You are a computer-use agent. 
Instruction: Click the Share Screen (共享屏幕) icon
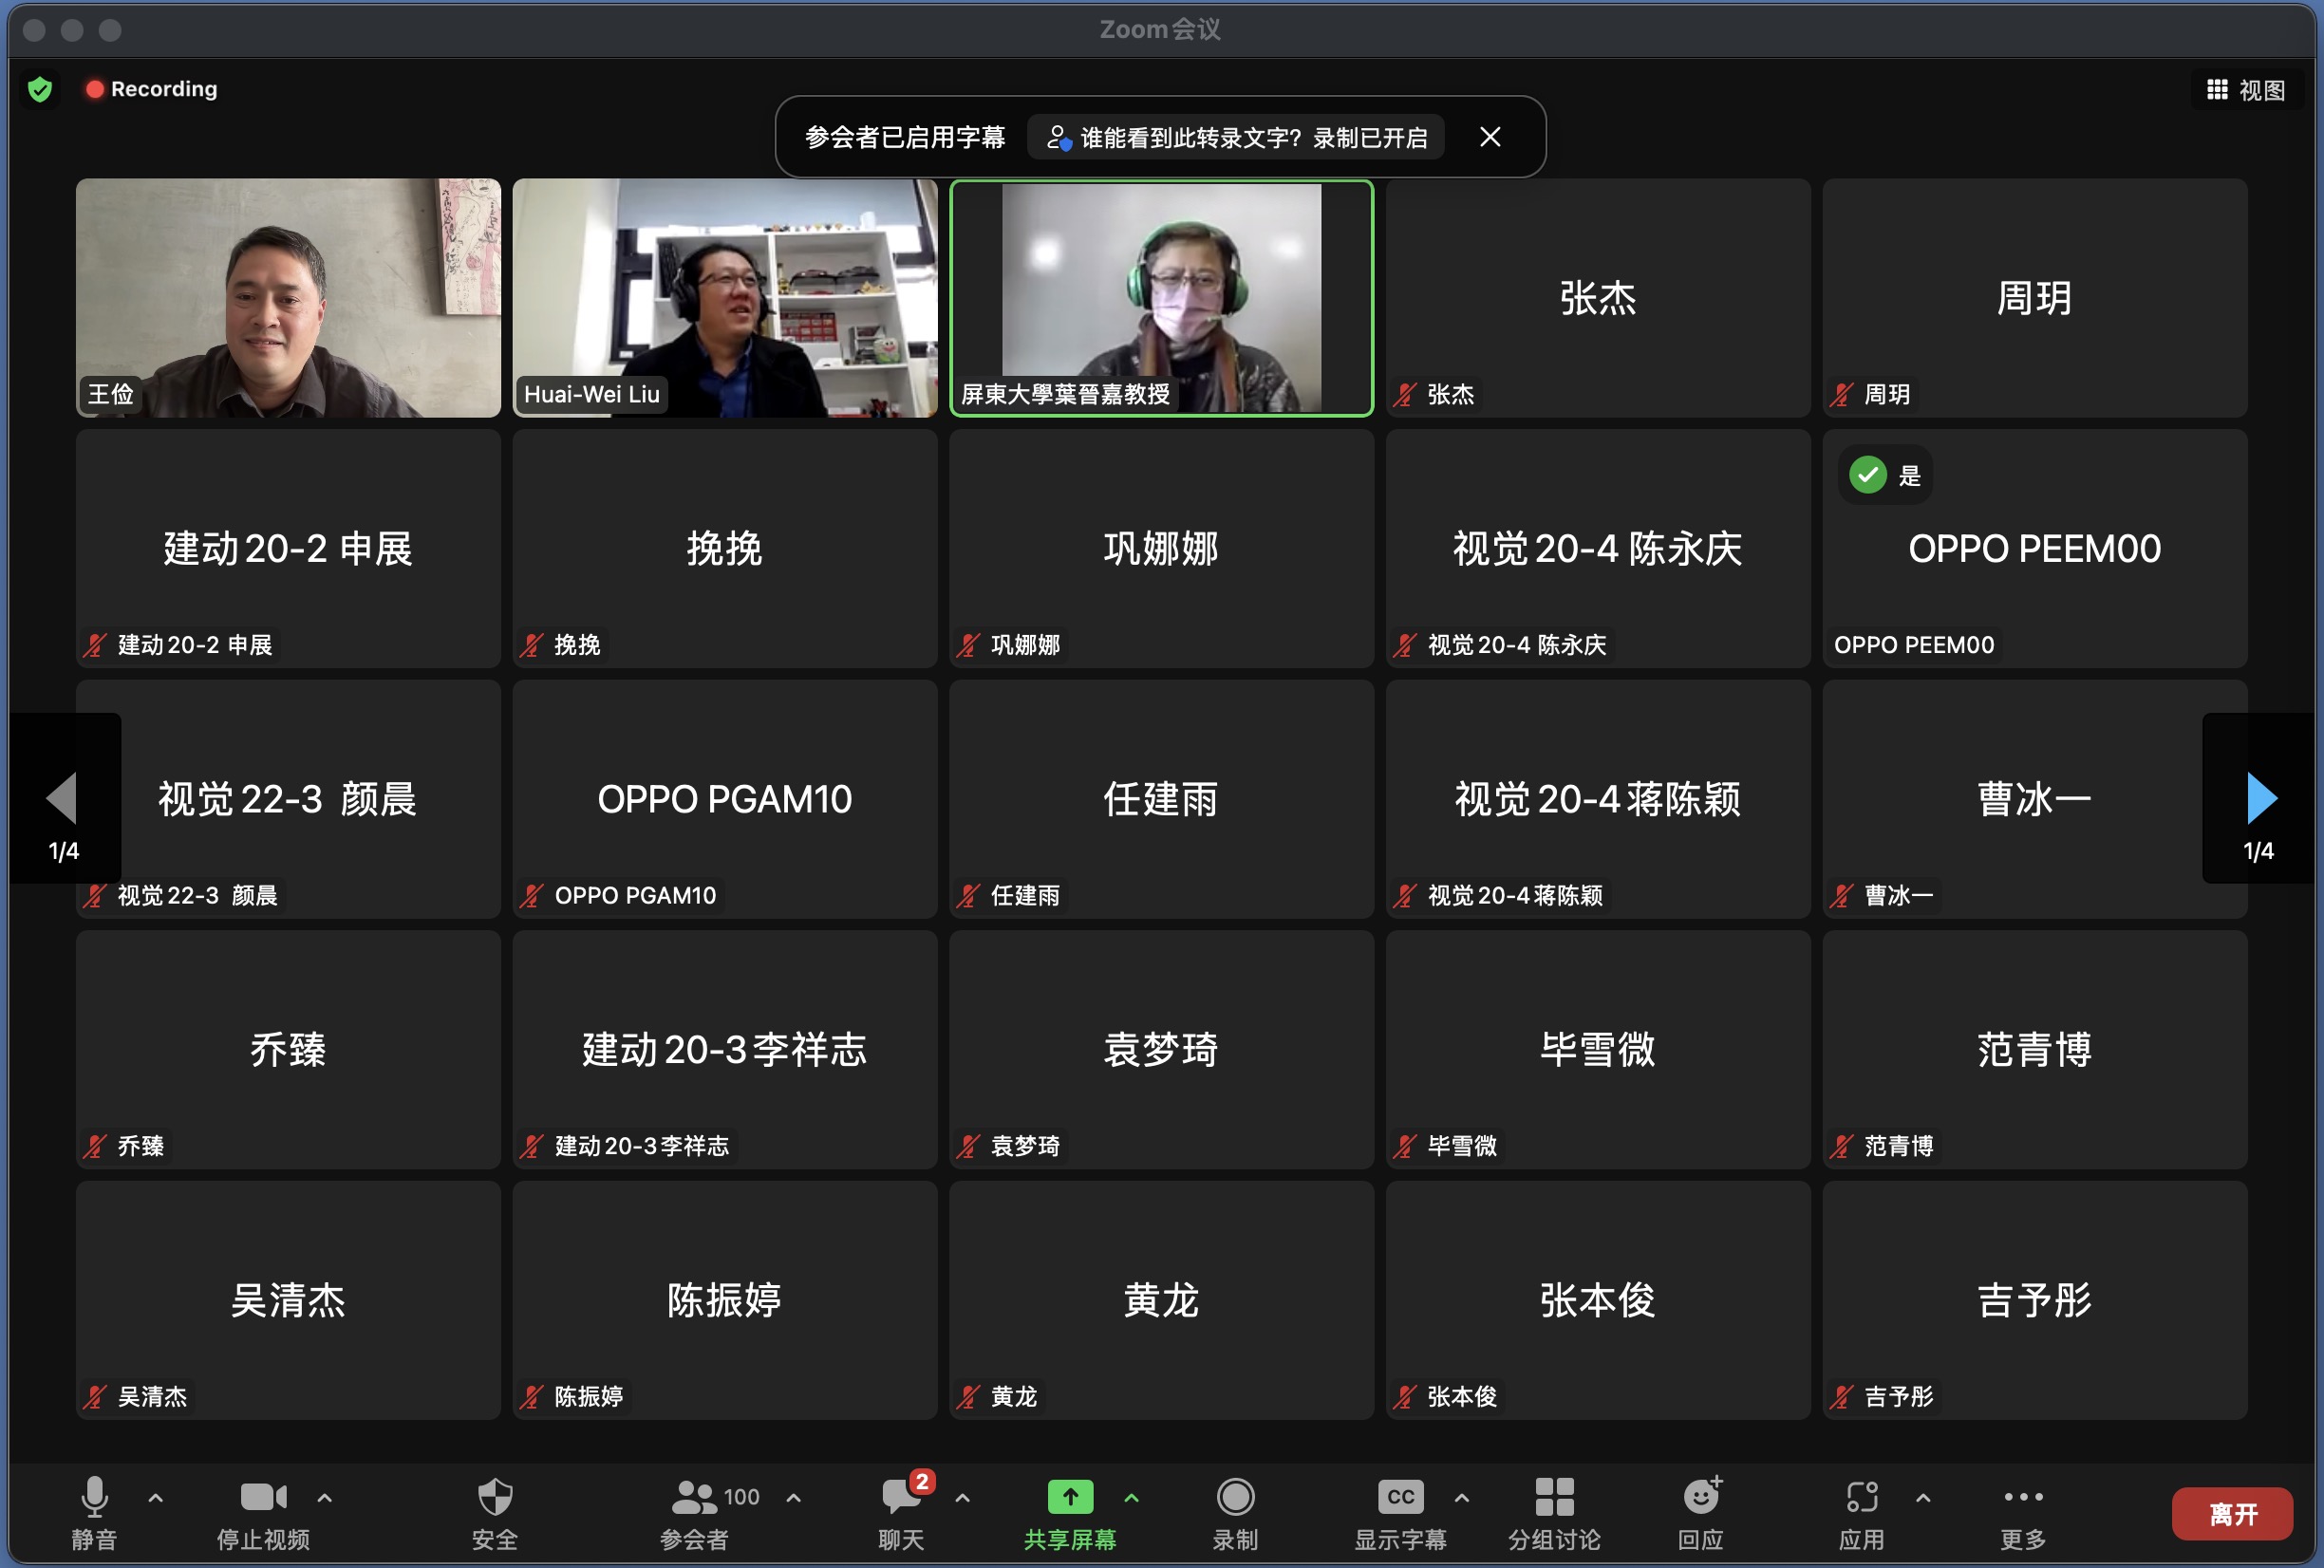[x=1070, y=1498]
